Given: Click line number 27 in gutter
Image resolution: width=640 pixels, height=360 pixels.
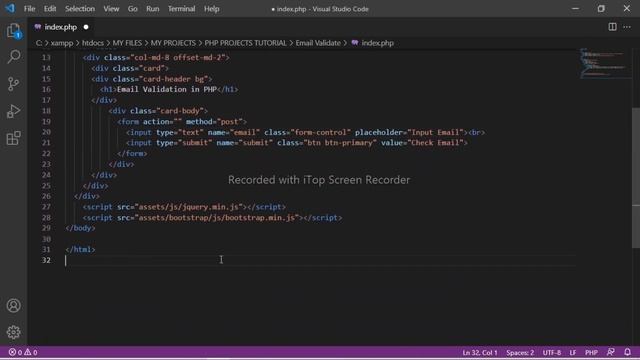Looking at the screenshot, I should (46, 207).
